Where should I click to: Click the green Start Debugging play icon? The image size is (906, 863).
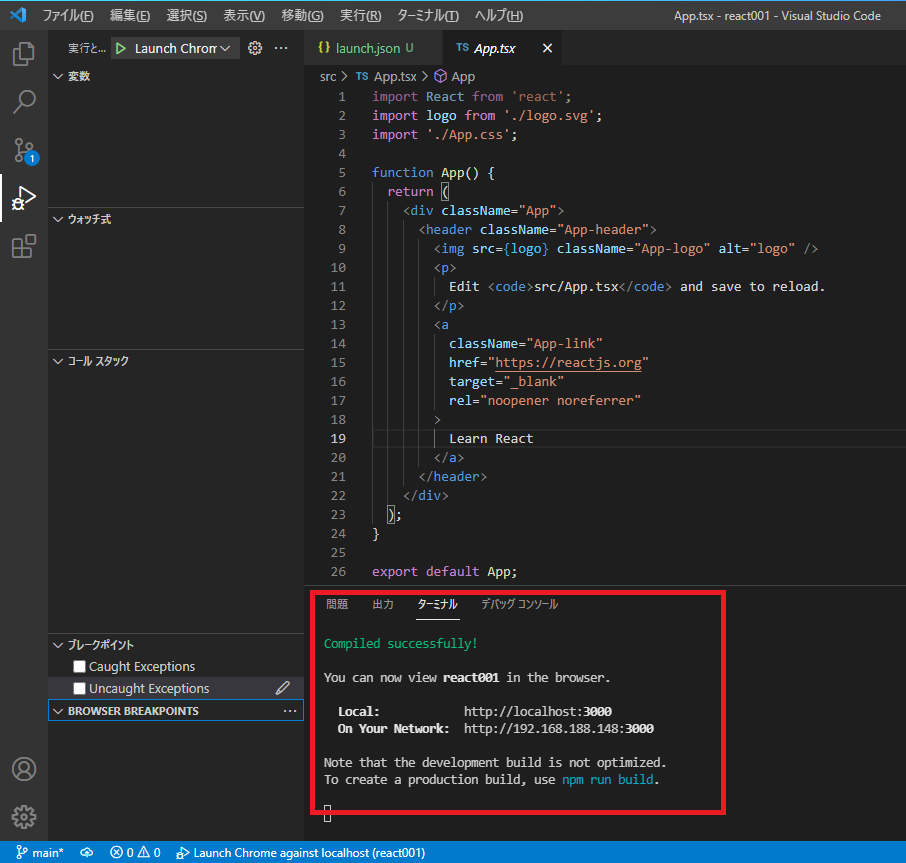click(120, 48)
